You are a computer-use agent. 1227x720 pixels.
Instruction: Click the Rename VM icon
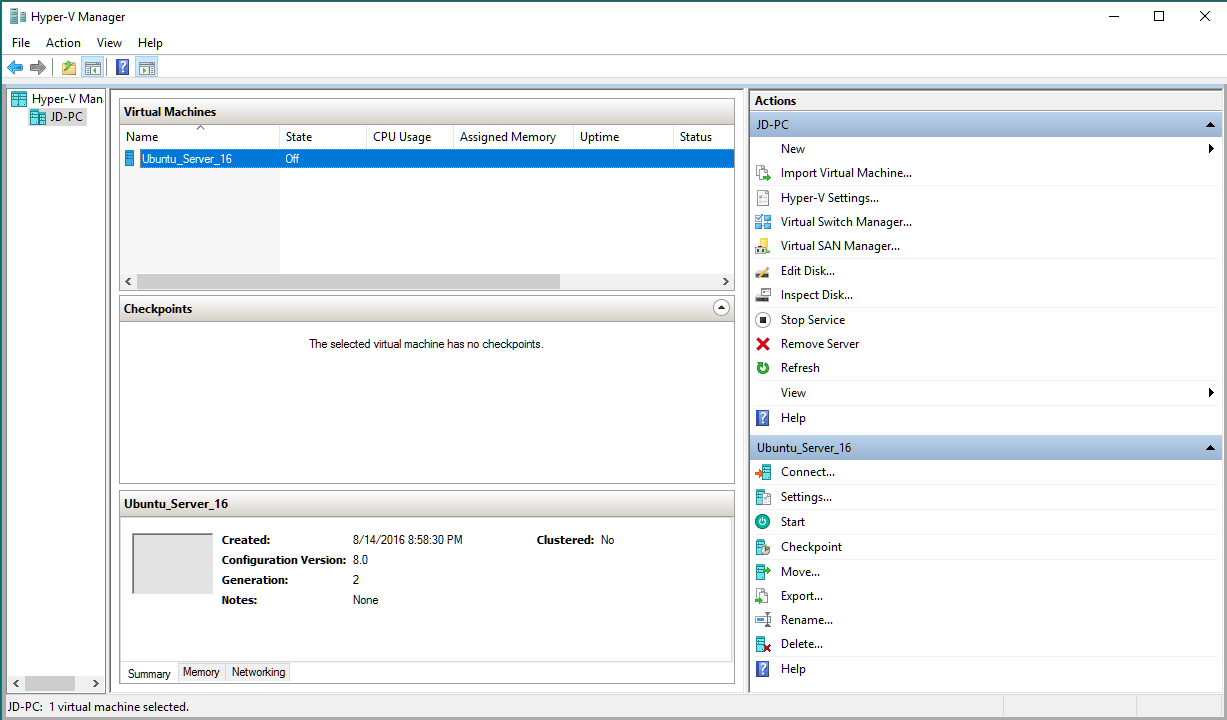(763, 620)
